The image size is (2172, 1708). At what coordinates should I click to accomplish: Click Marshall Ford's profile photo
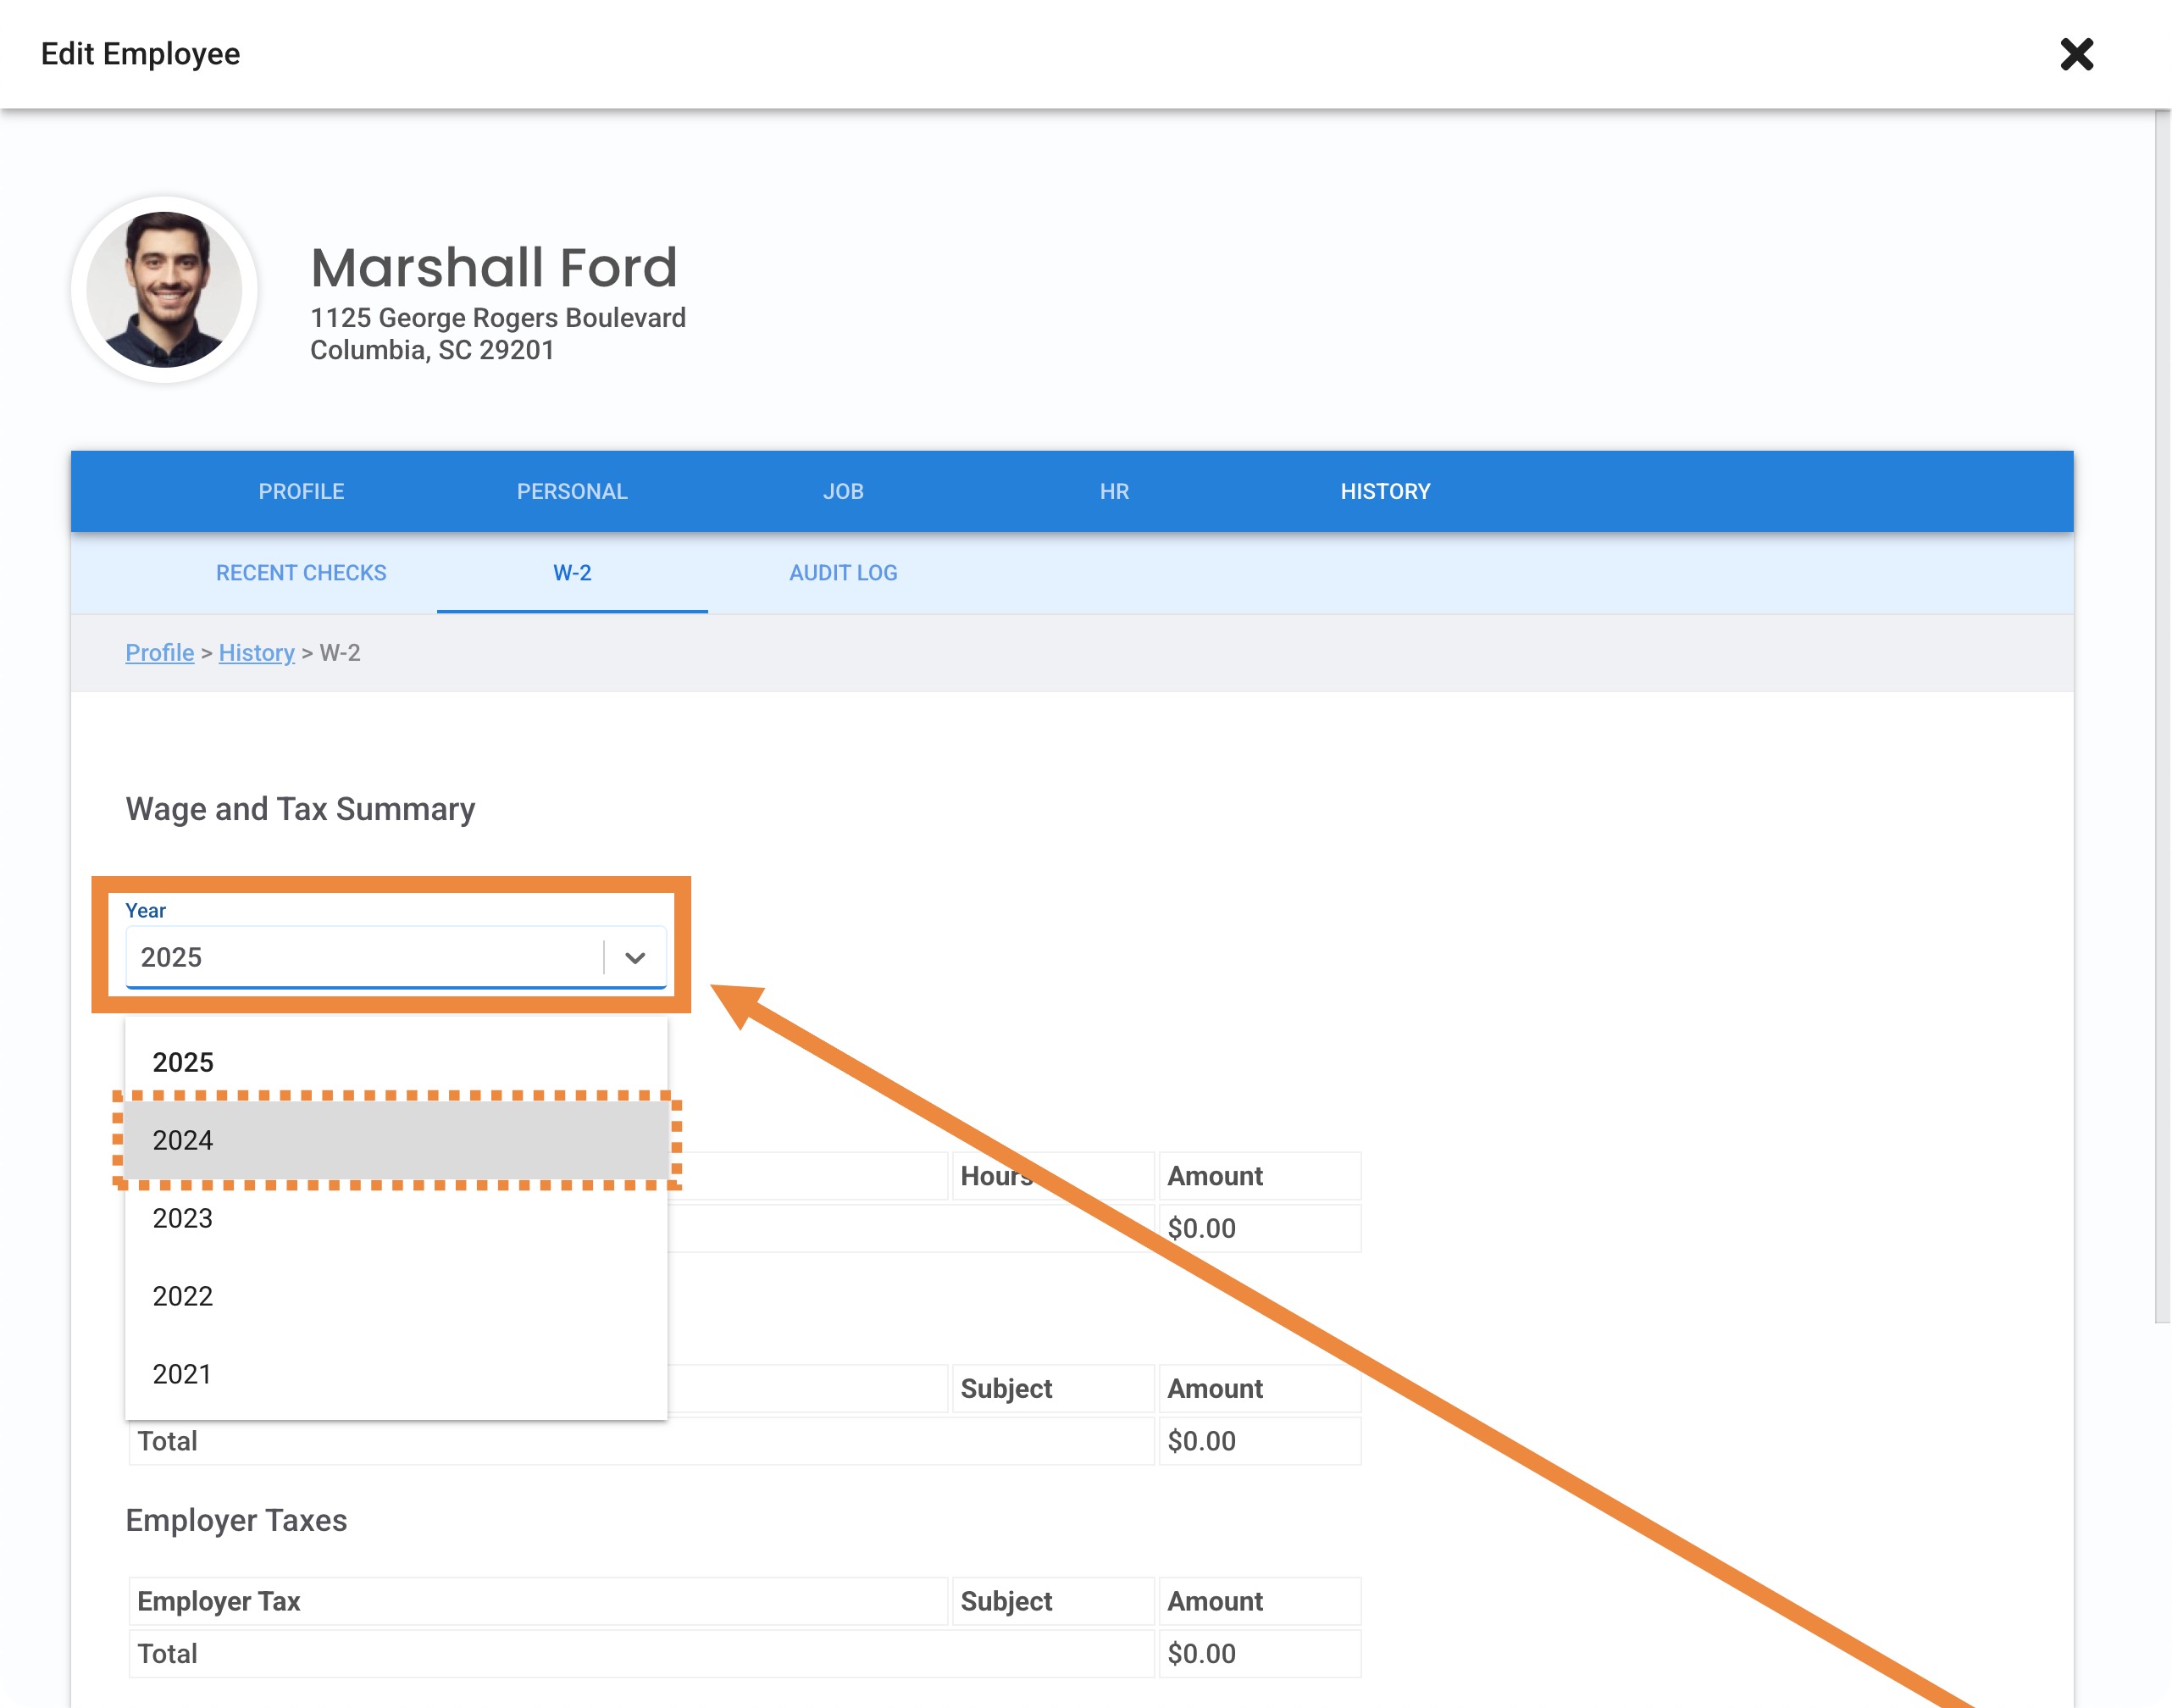pos(165,290)
